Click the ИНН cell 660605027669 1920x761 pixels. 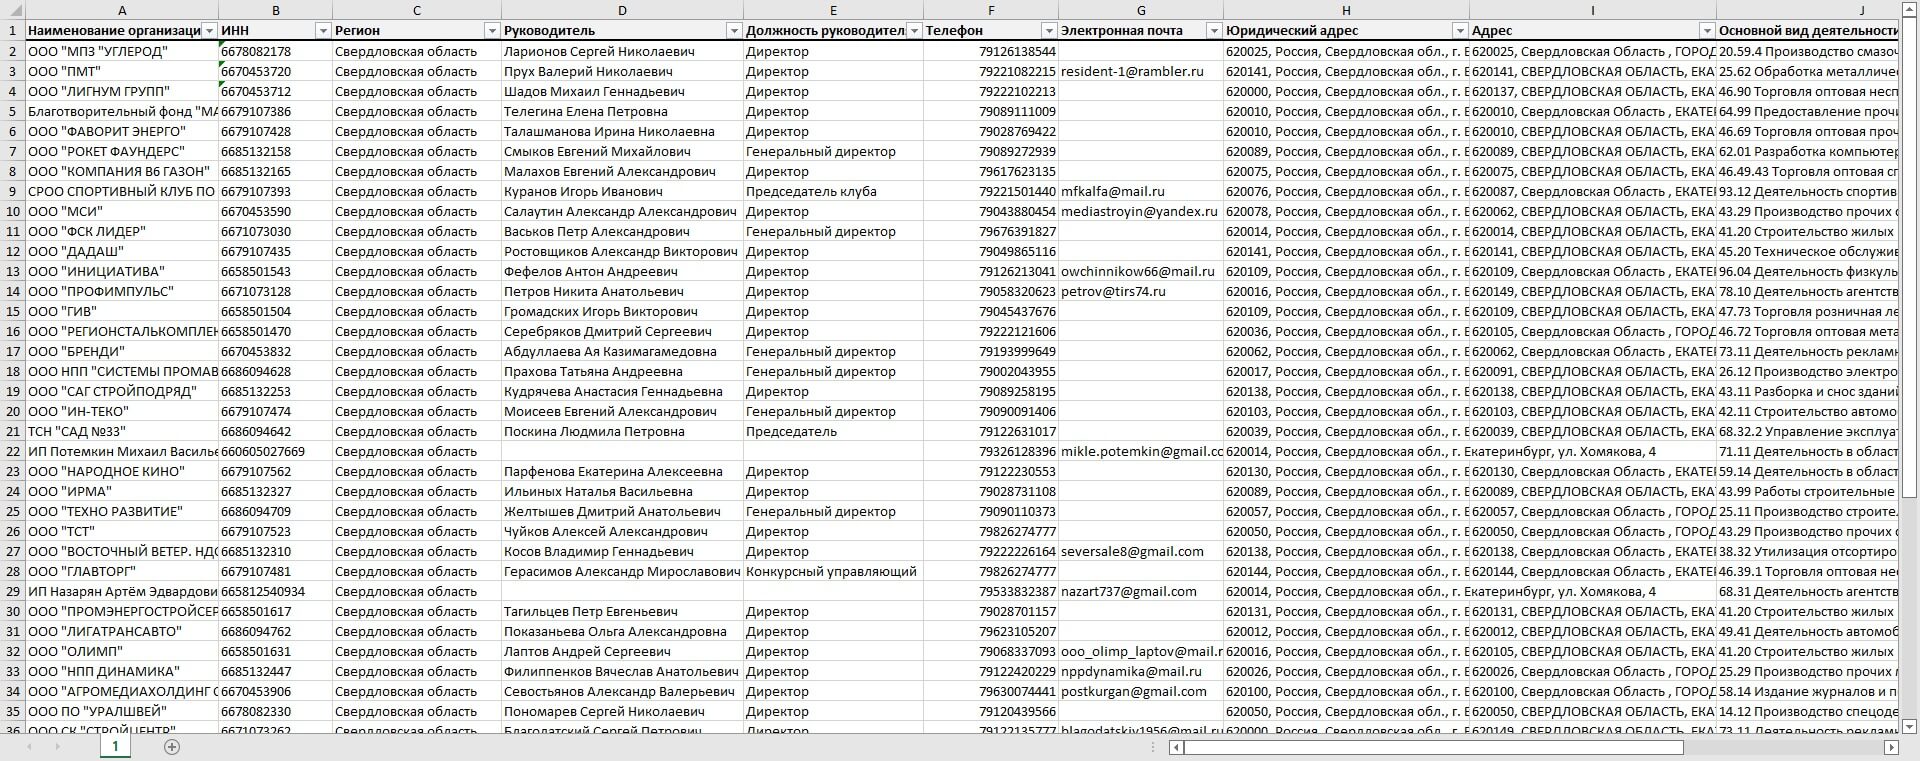pyautogui.click(x=275, y=451)
